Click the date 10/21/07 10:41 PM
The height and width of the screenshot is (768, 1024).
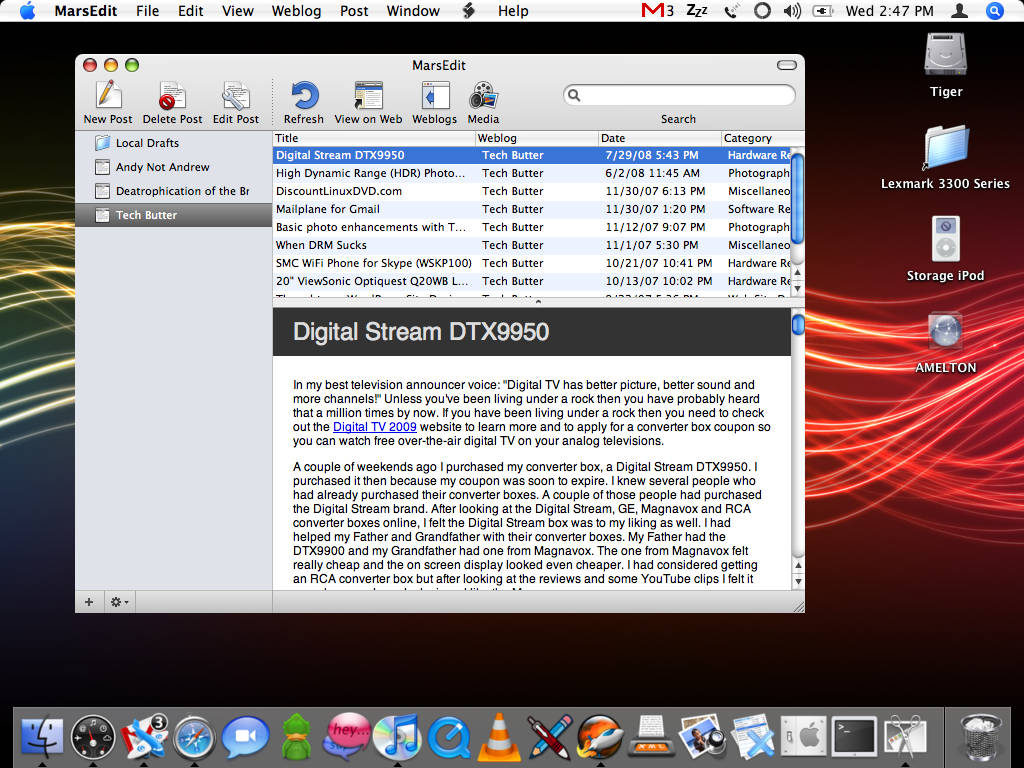pyautogui.click(x=658, y=263)
